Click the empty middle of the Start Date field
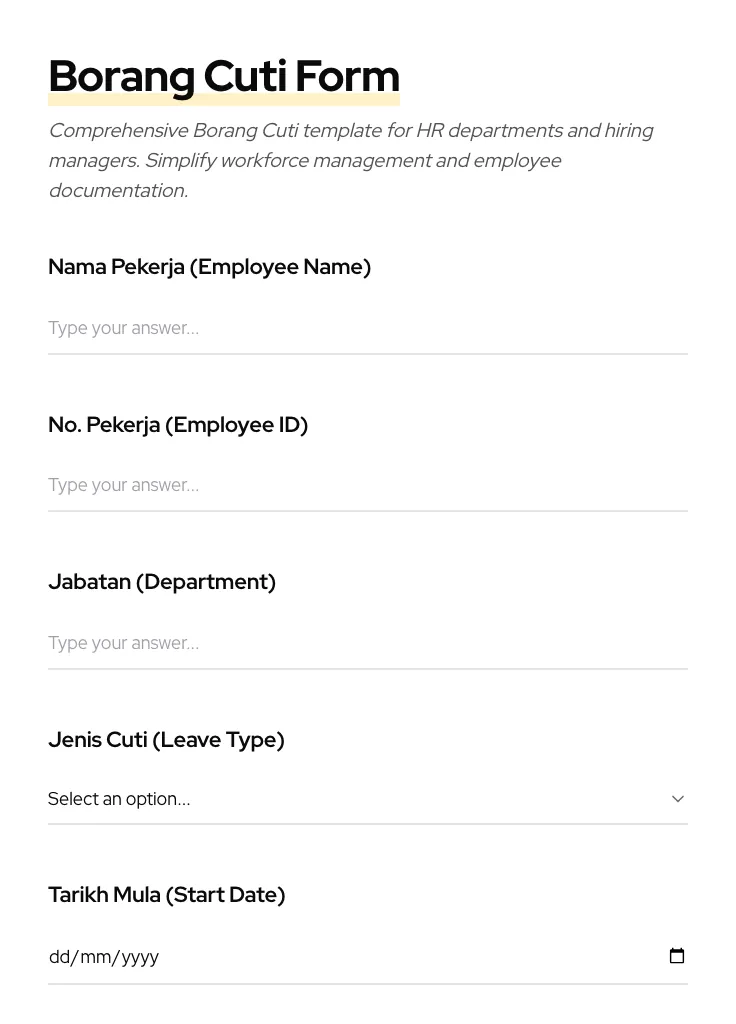736x1024 pixels. (400, 957)
